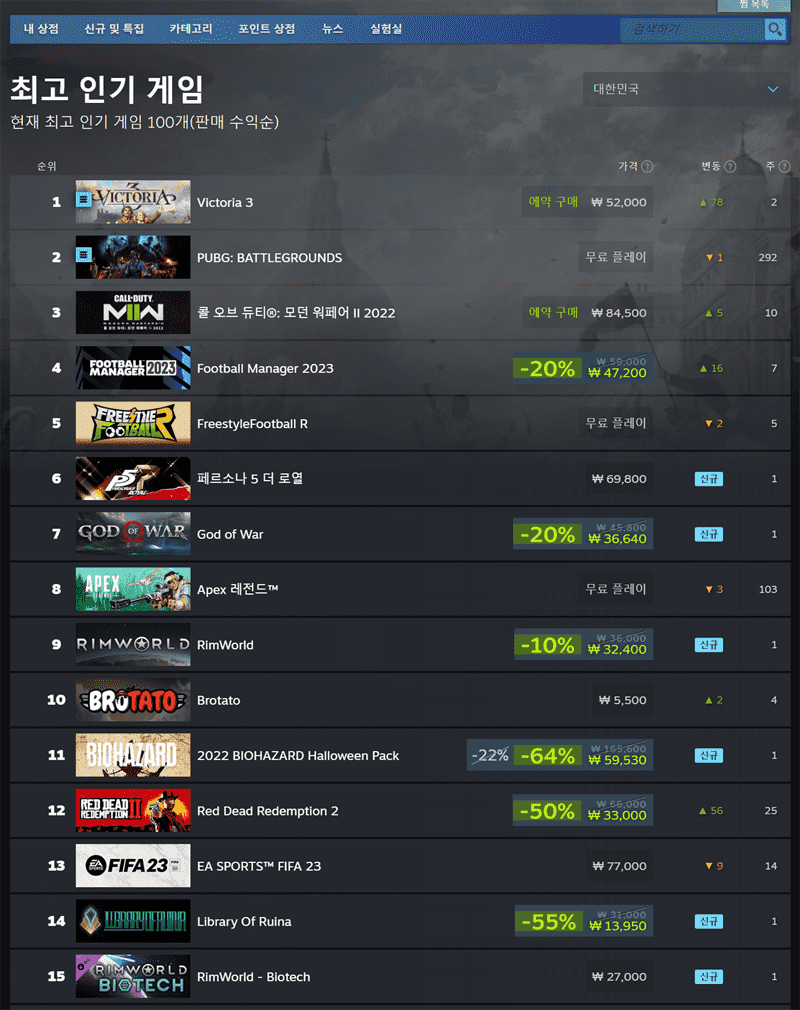Viewport: 800px width, 1010px height.
Task: Click the 찜 목록 wishlist button
Action: click(x=754, y=5)
